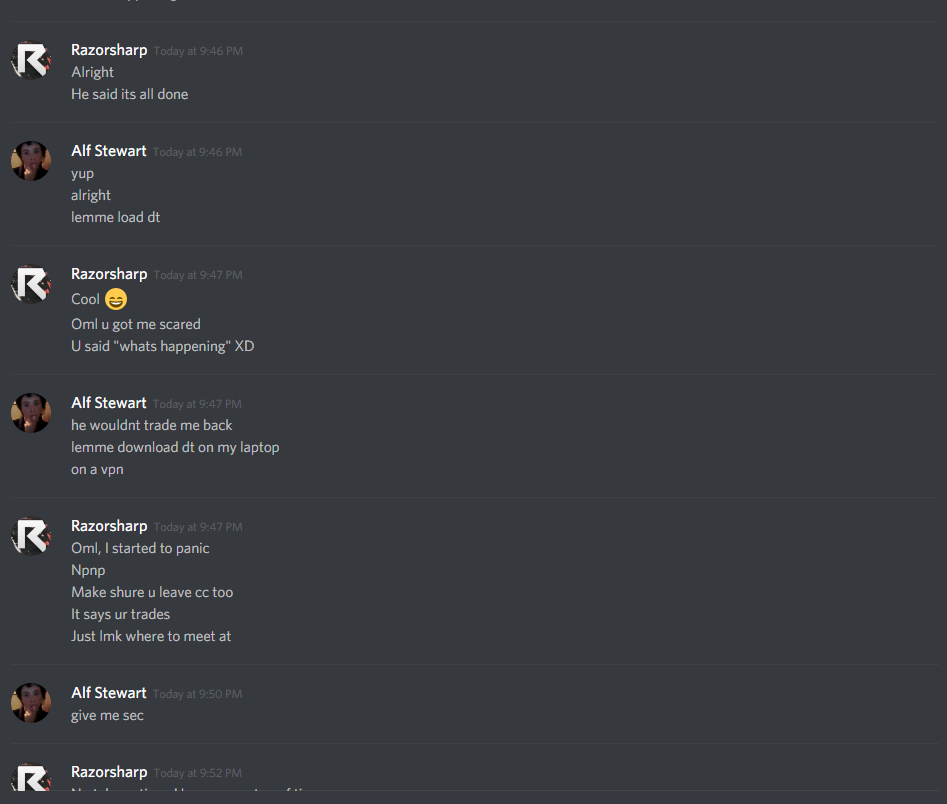Open Alf Stewart's avatar next to "yup"
The height and width of the screenshot is (804, 947).
coord(31,161)
